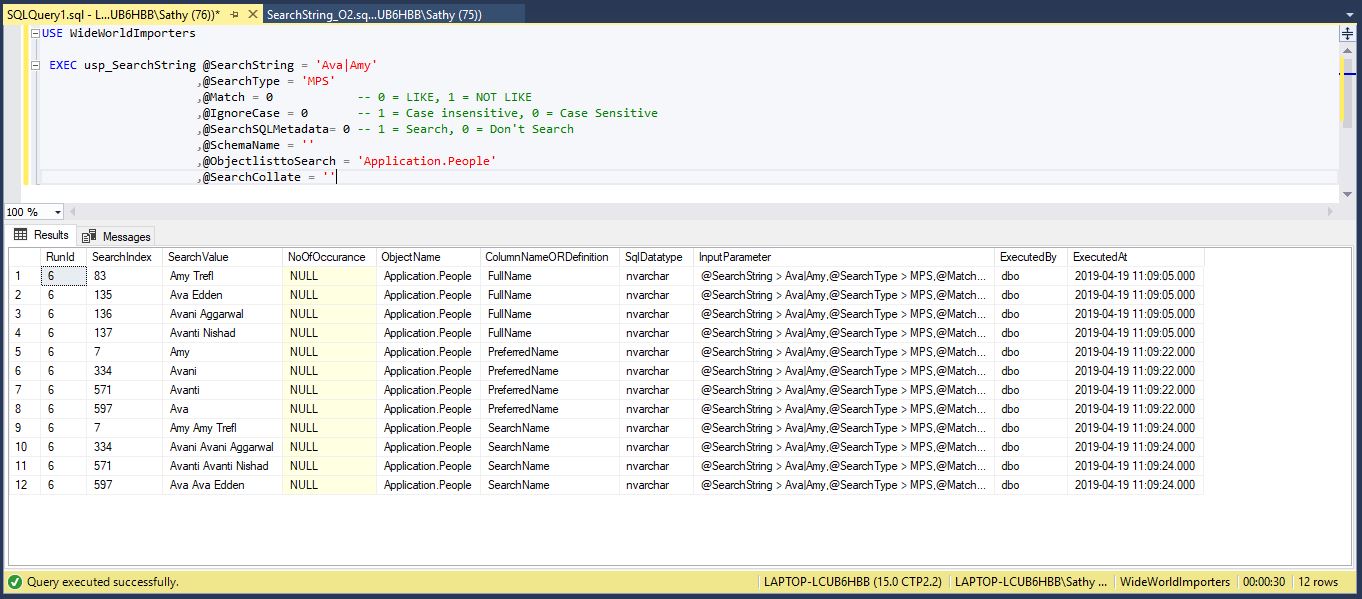Click the SearchName cell in row 12
Viewport: 1362px width, 599px height.
(x=550, y=485)
